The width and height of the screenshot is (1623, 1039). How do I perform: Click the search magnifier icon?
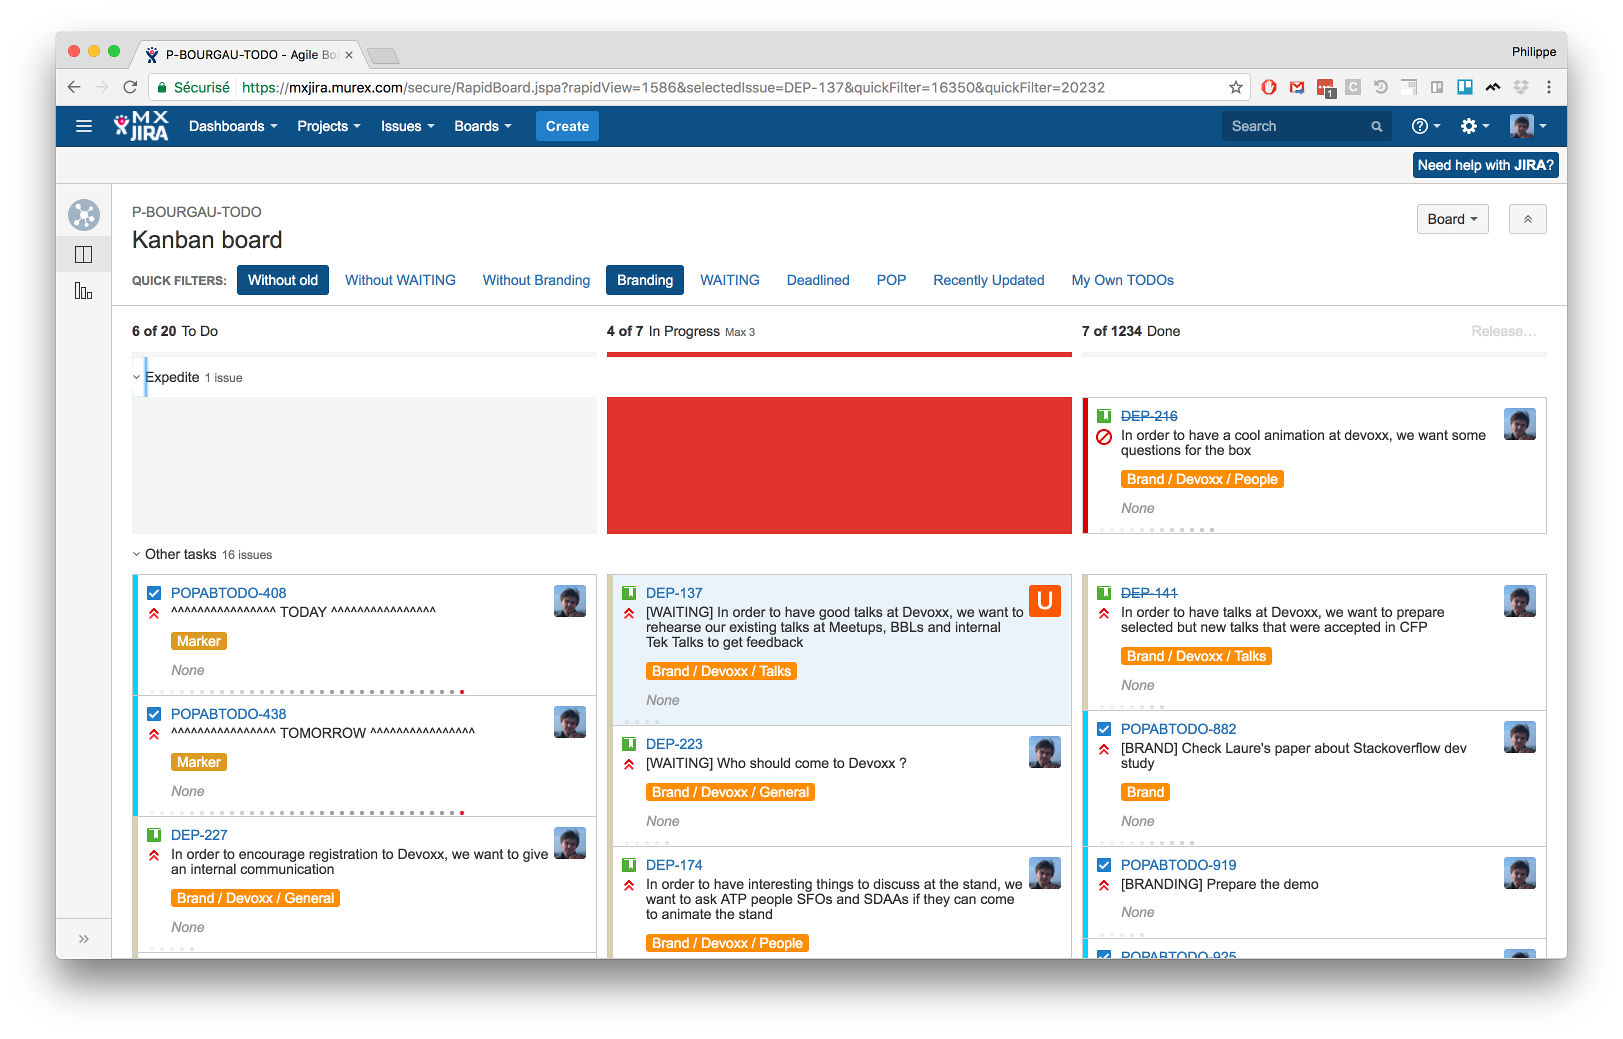1377,127
